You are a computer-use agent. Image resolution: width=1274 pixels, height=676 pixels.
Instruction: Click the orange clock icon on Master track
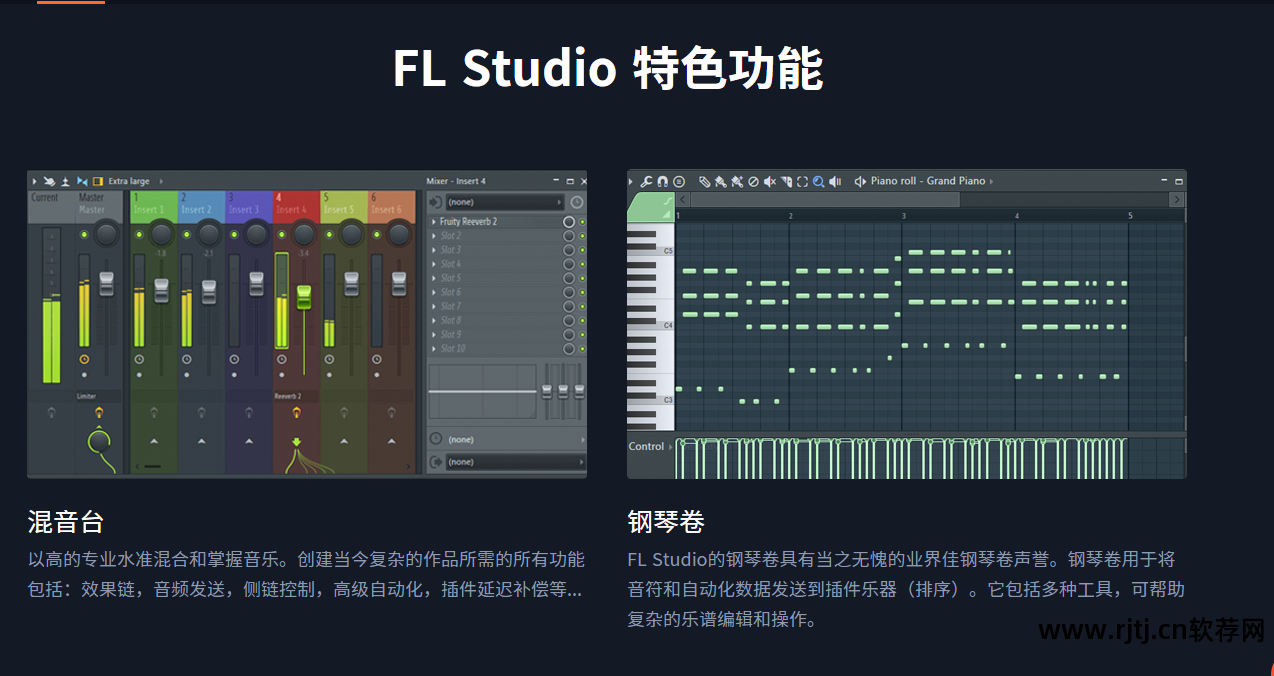pyautogui.click(x=84, y=359)
